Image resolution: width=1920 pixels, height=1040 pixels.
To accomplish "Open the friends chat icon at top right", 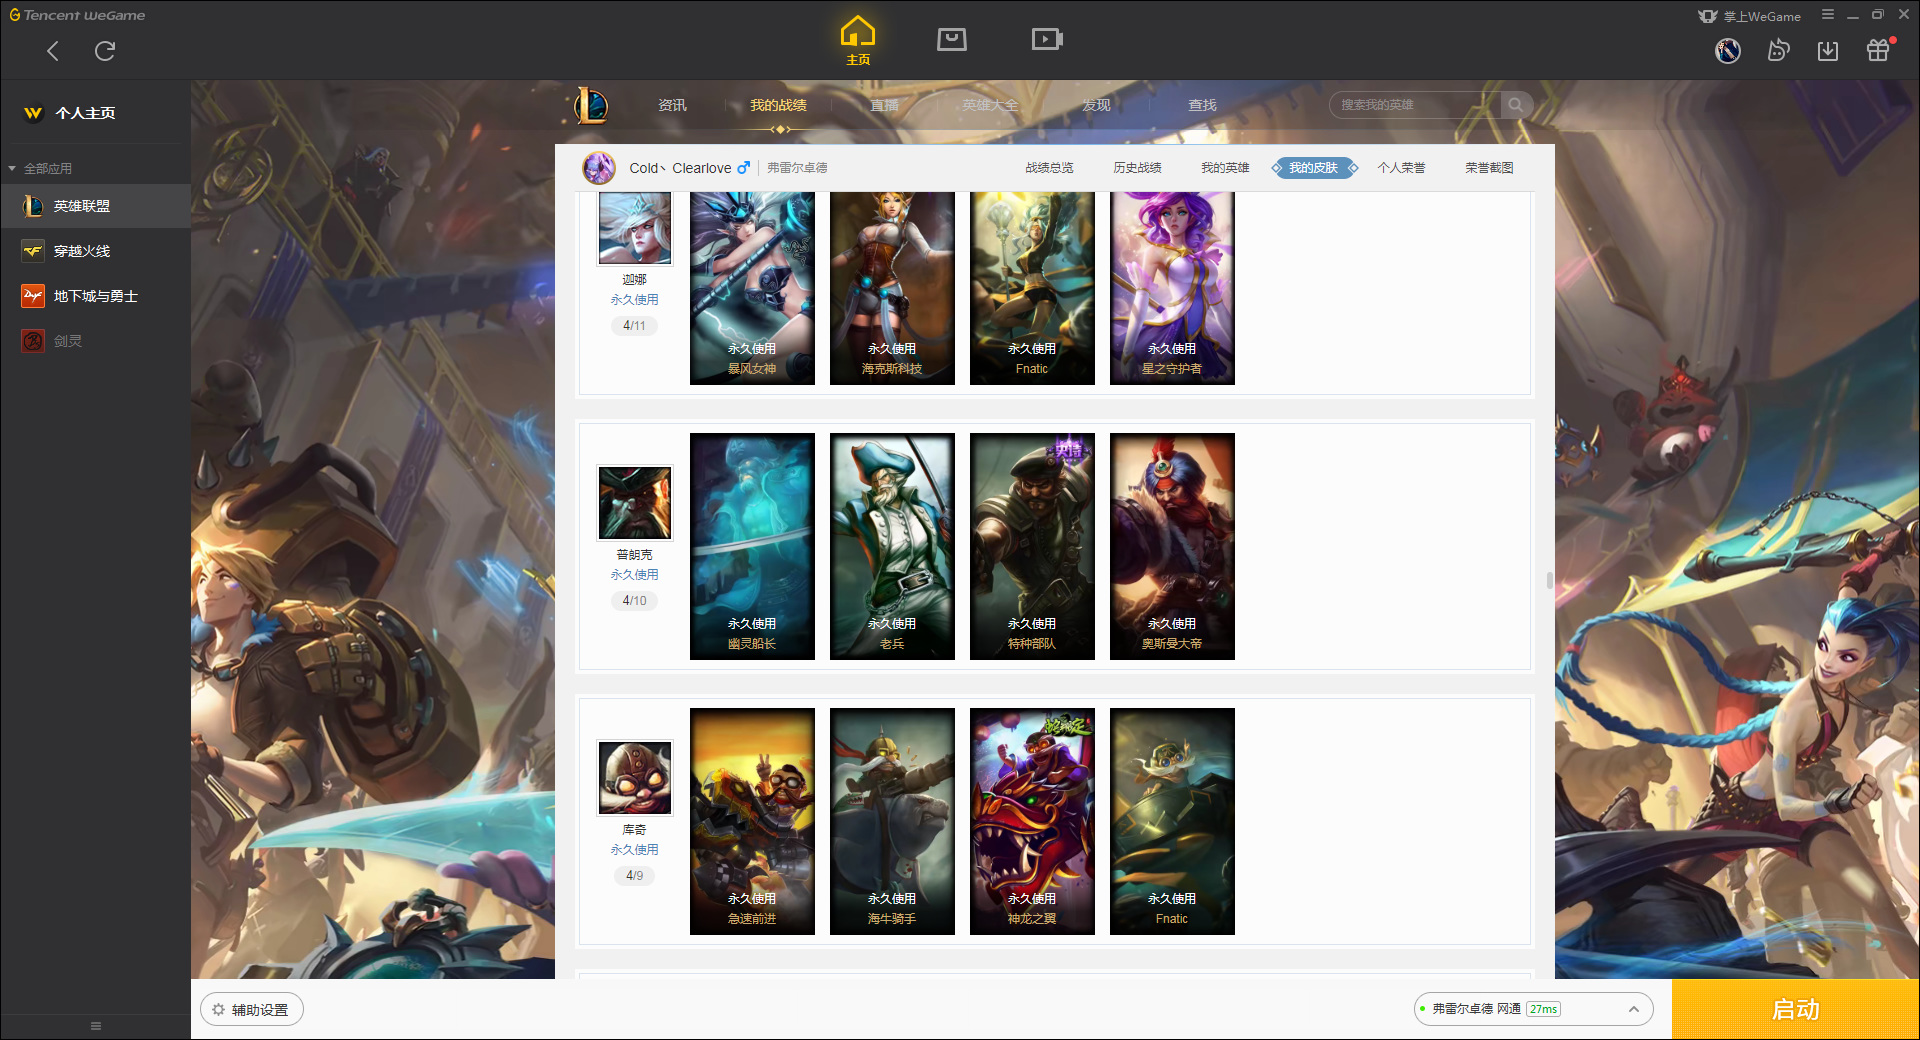I will pyautogui.click(x=1778, y=50).
